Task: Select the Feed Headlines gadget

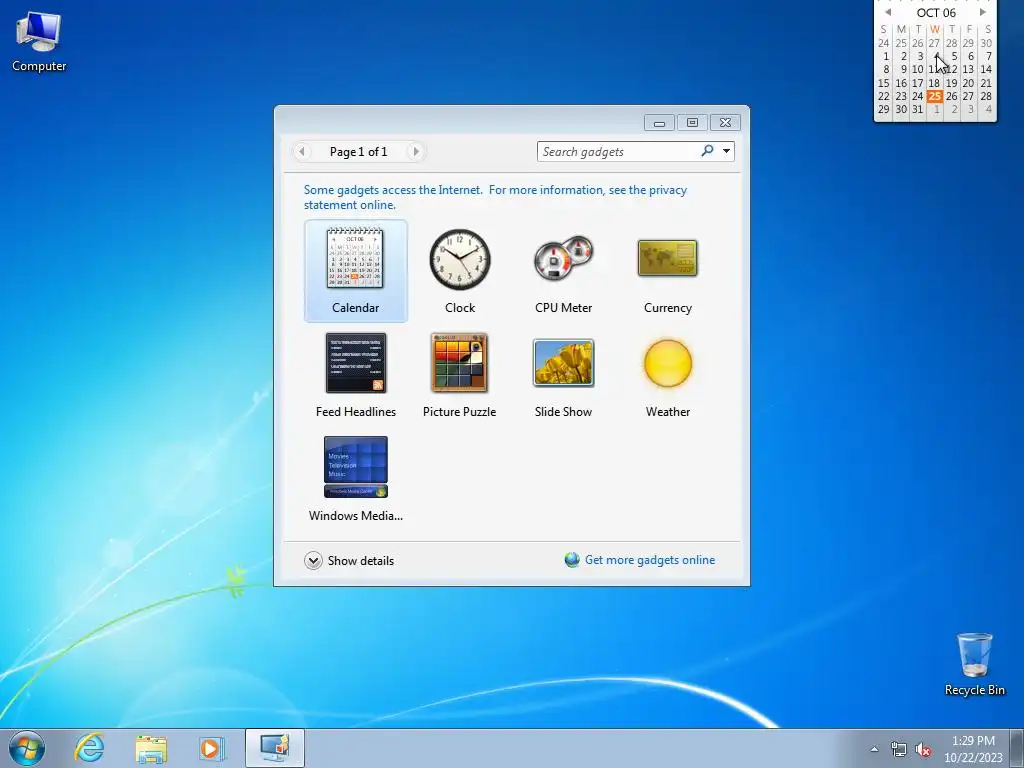Action: click(355, 375)
